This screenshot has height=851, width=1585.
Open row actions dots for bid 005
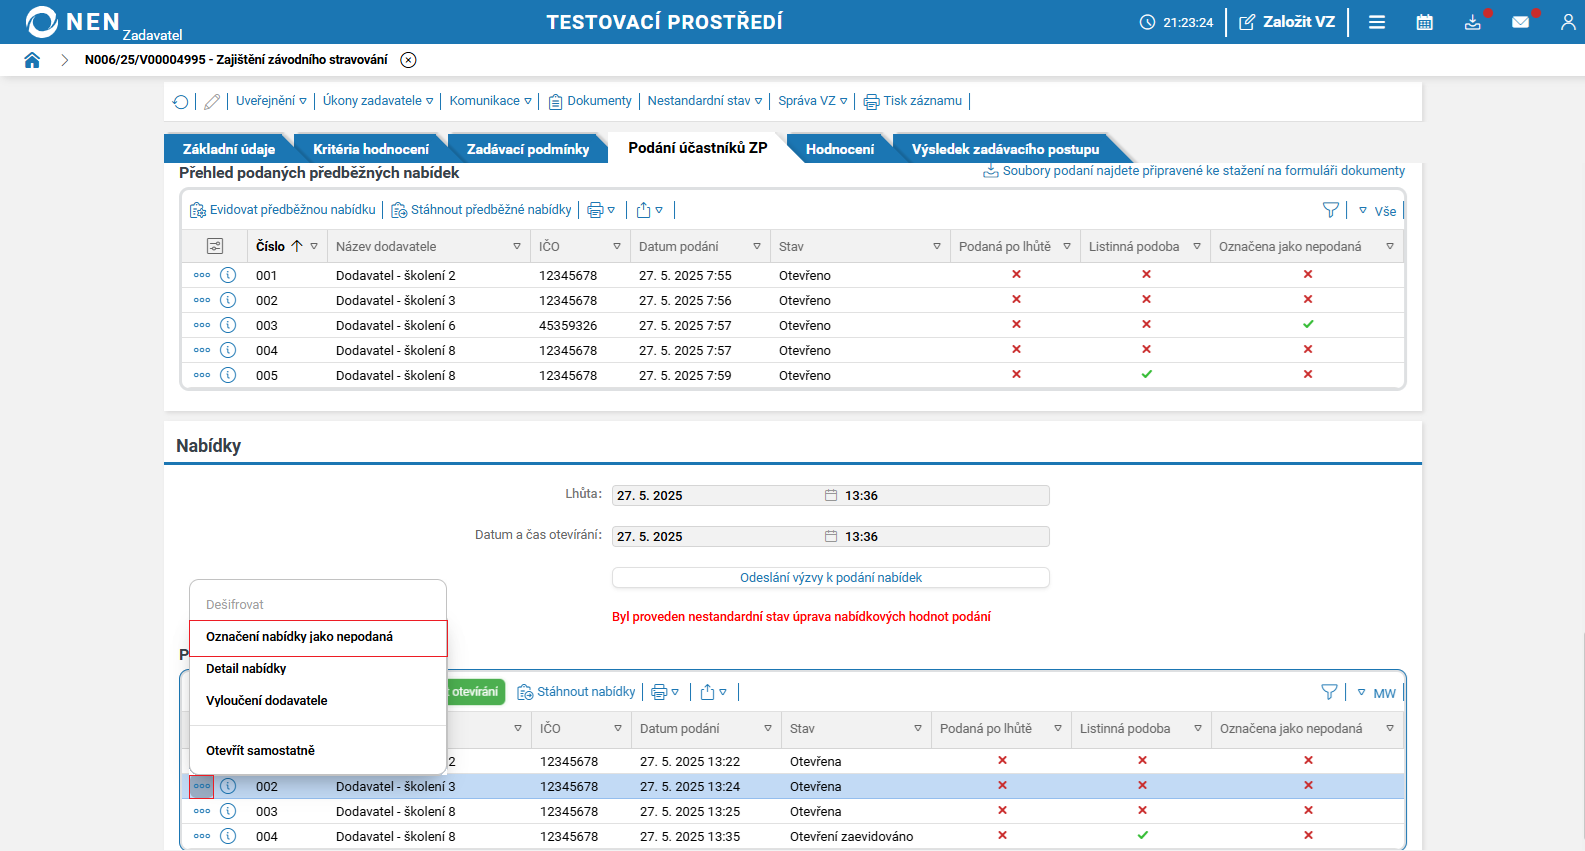tap(202, 375)
